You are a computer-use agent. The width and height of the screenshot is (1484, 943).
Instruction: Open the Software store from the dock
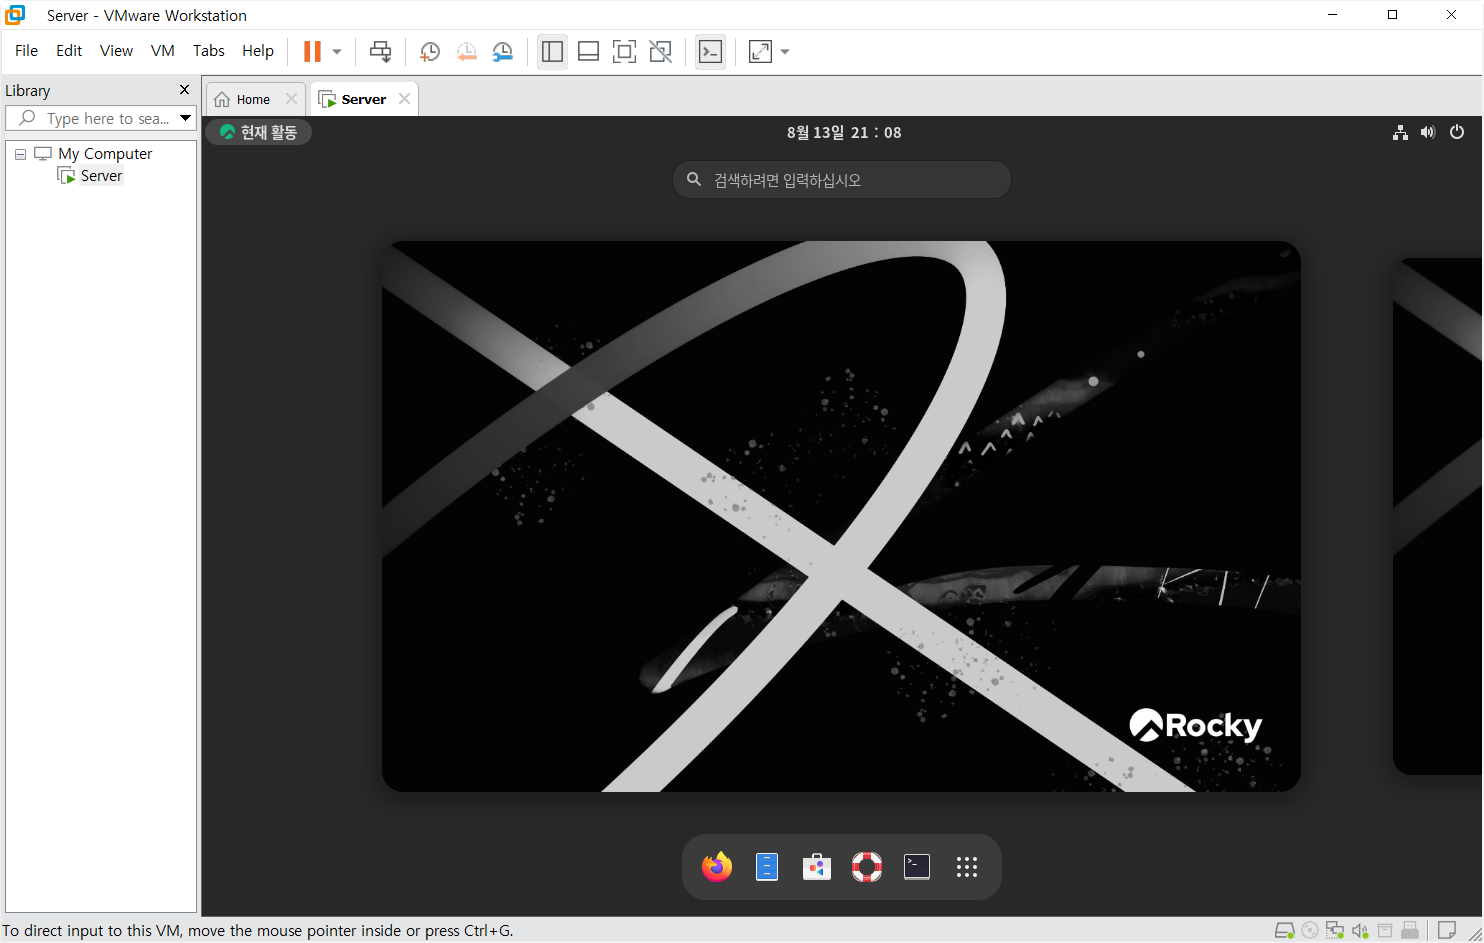click(x=817, y=867)
